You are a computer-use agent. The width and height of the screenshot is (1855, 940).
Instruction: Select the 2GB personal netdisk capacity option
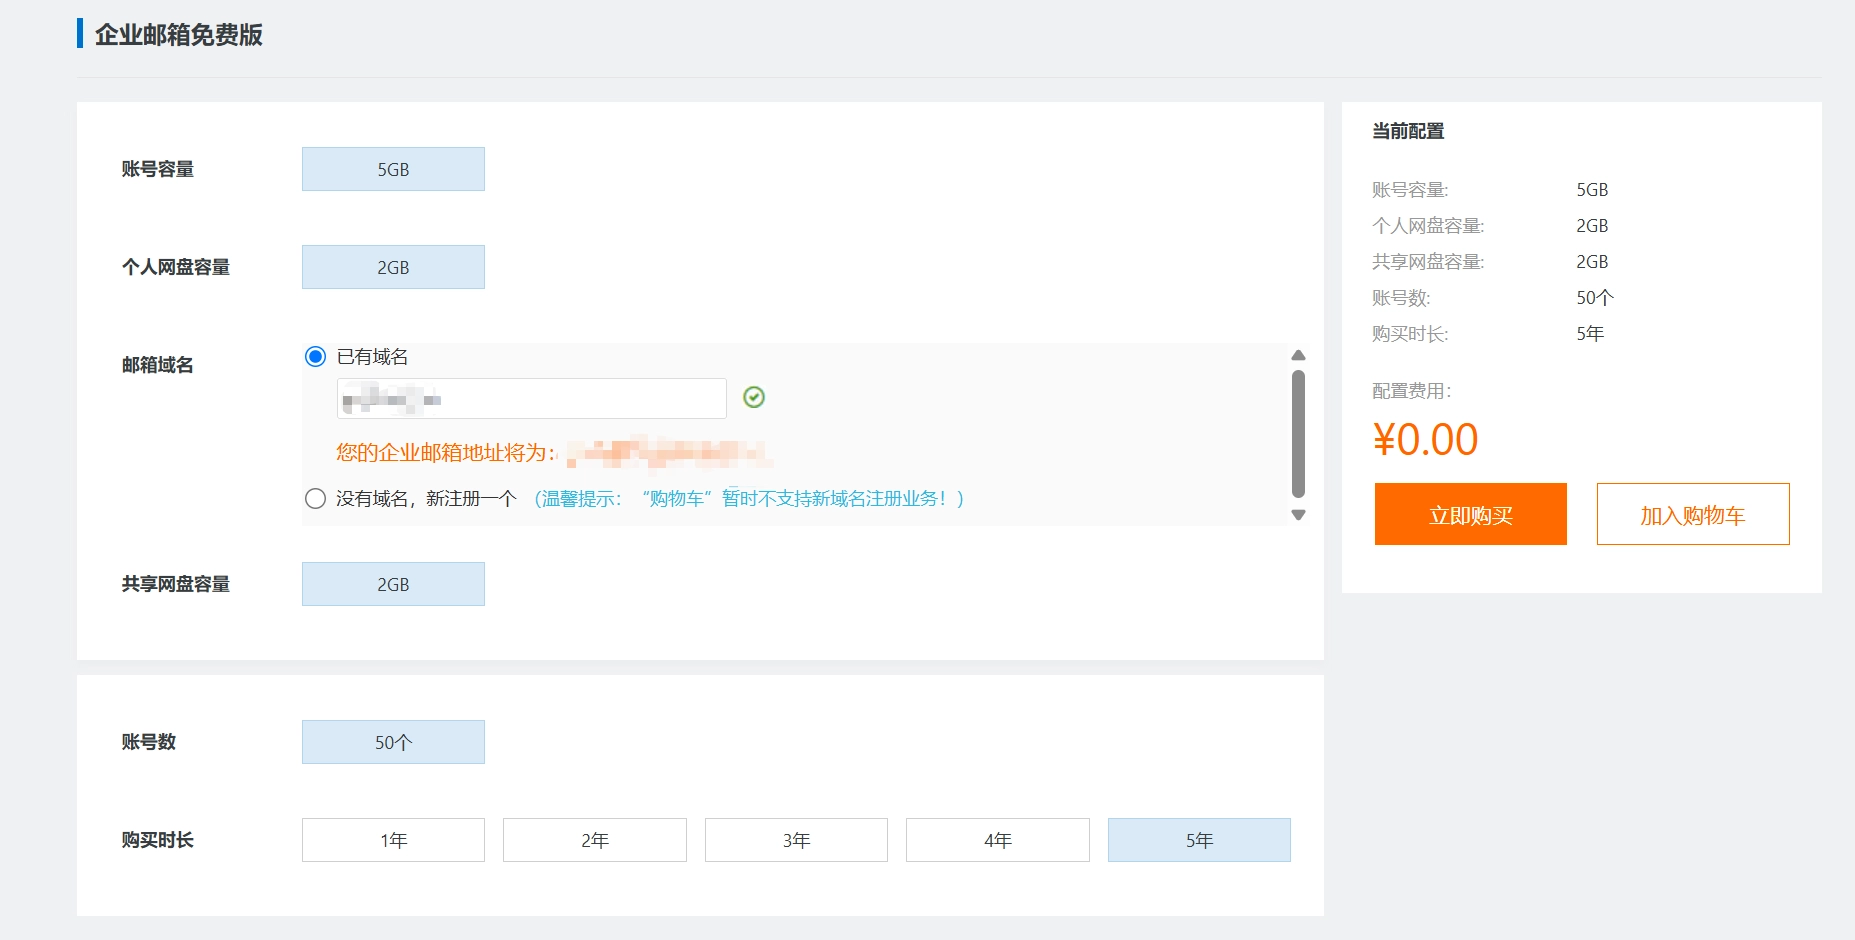coord(393,268)
